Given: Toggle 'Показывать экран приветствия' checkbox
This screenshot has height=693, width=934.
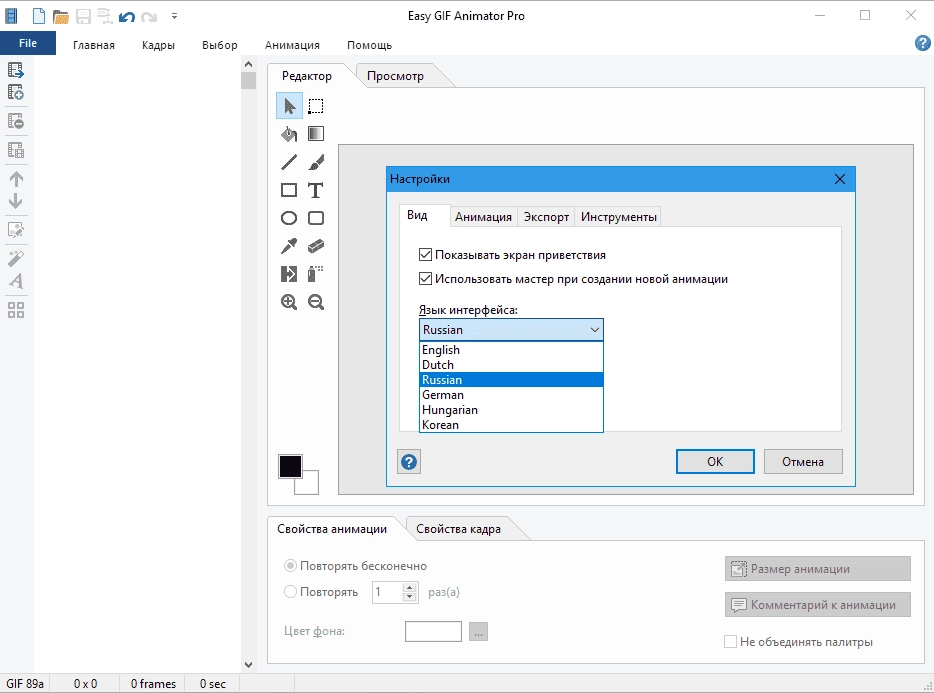Looking at the screenshot, I should (x=425, y=255).
